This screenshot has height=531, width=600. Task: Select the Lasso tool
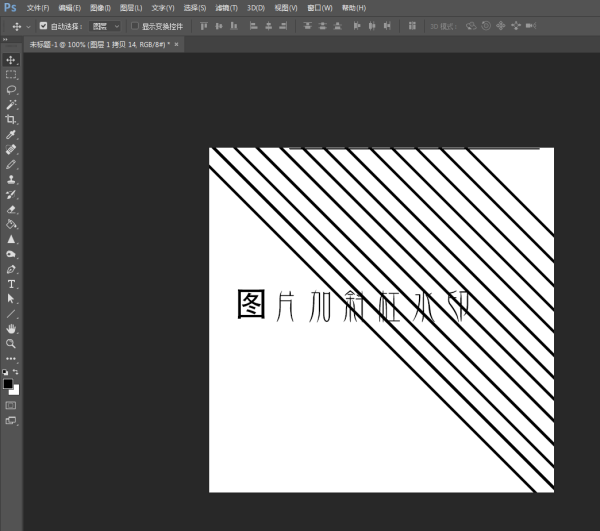tap(11, 90)
